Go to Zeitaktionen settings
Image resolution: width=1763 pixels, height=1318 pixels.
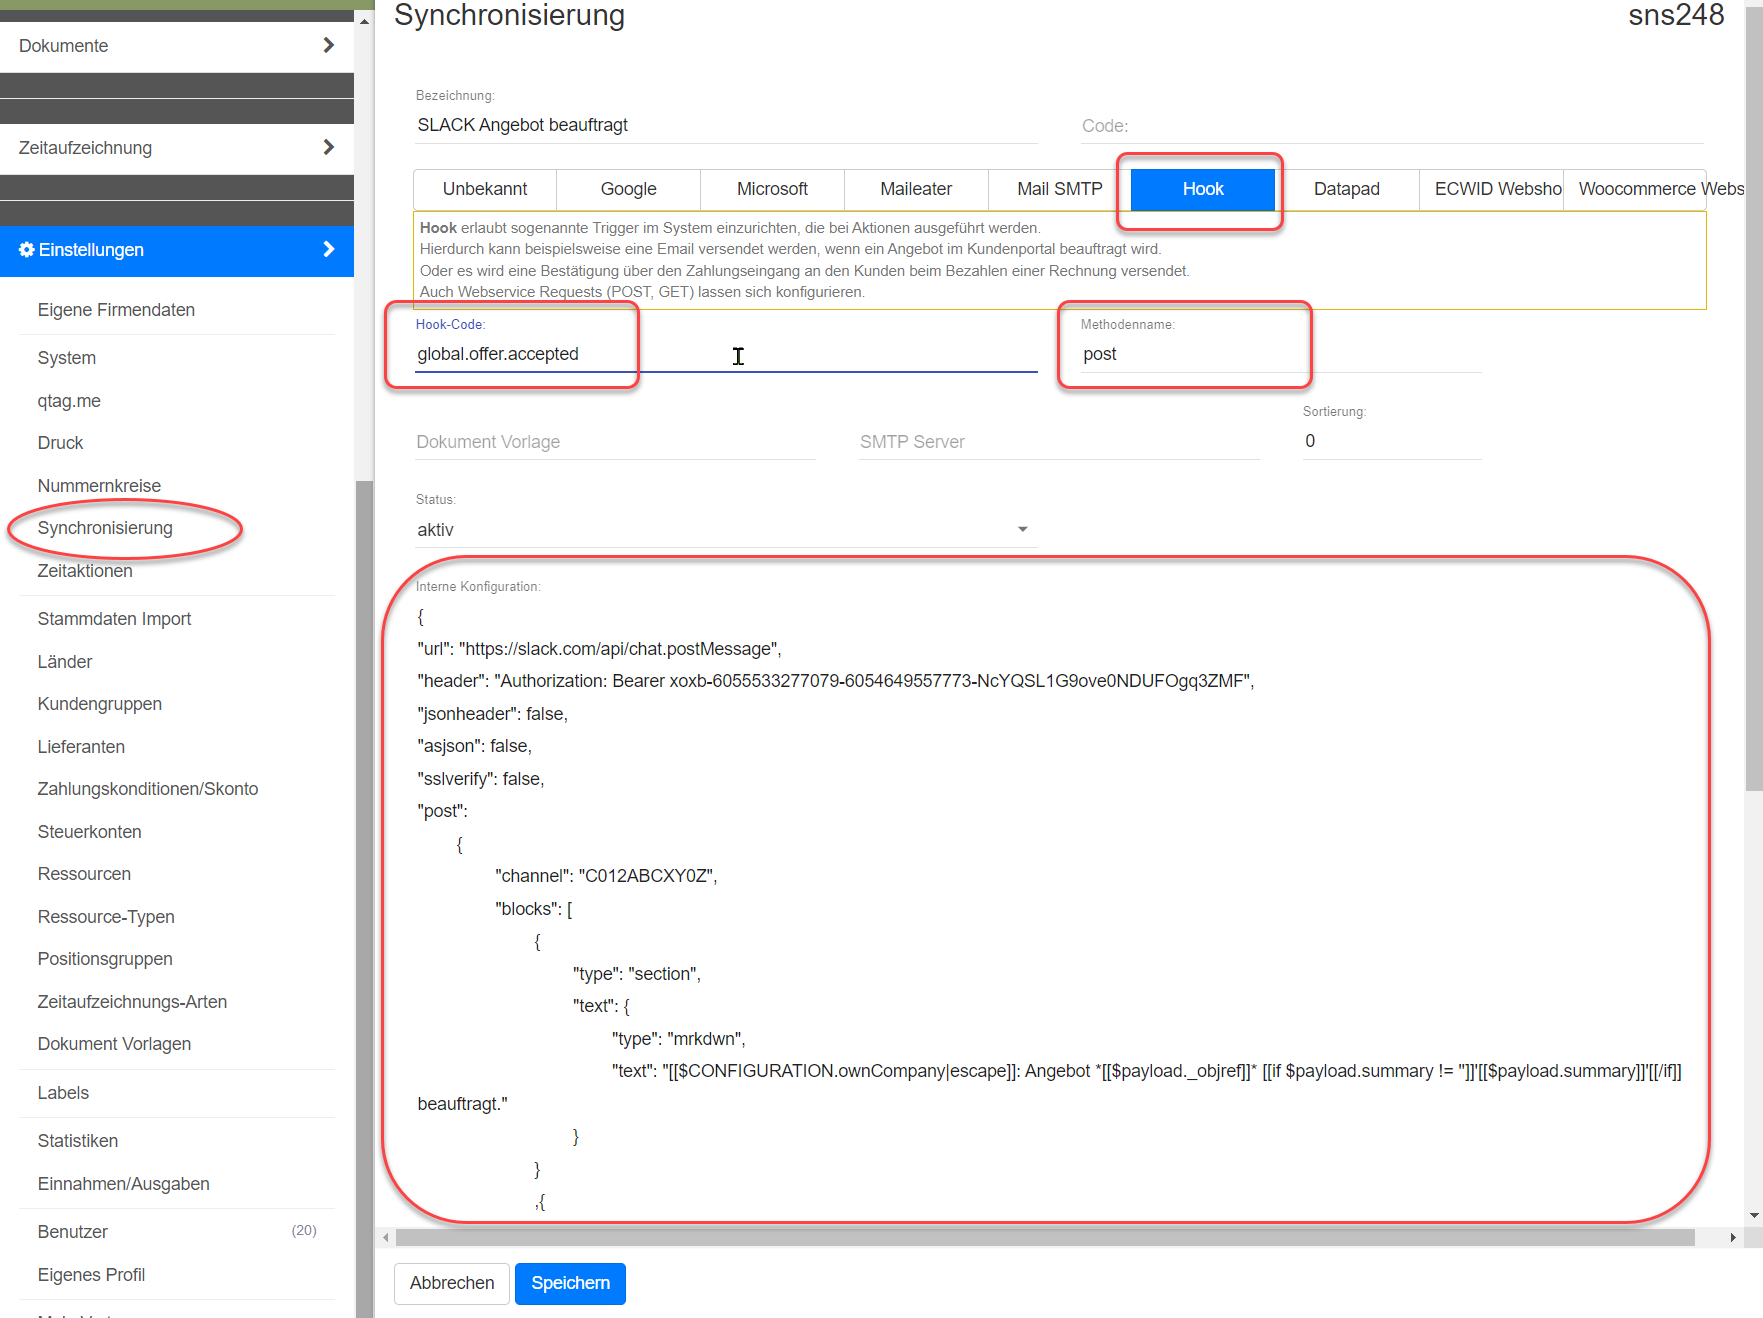tap(85, 571)
